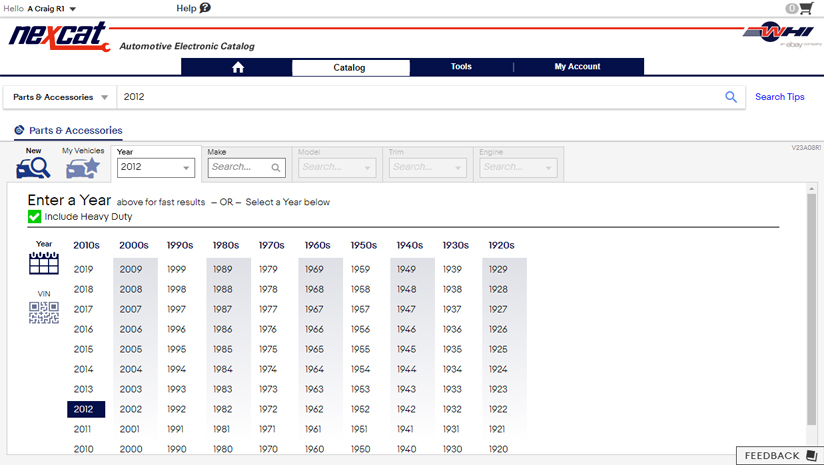
Task: Open the My Account menu
Action: point(577,67)
